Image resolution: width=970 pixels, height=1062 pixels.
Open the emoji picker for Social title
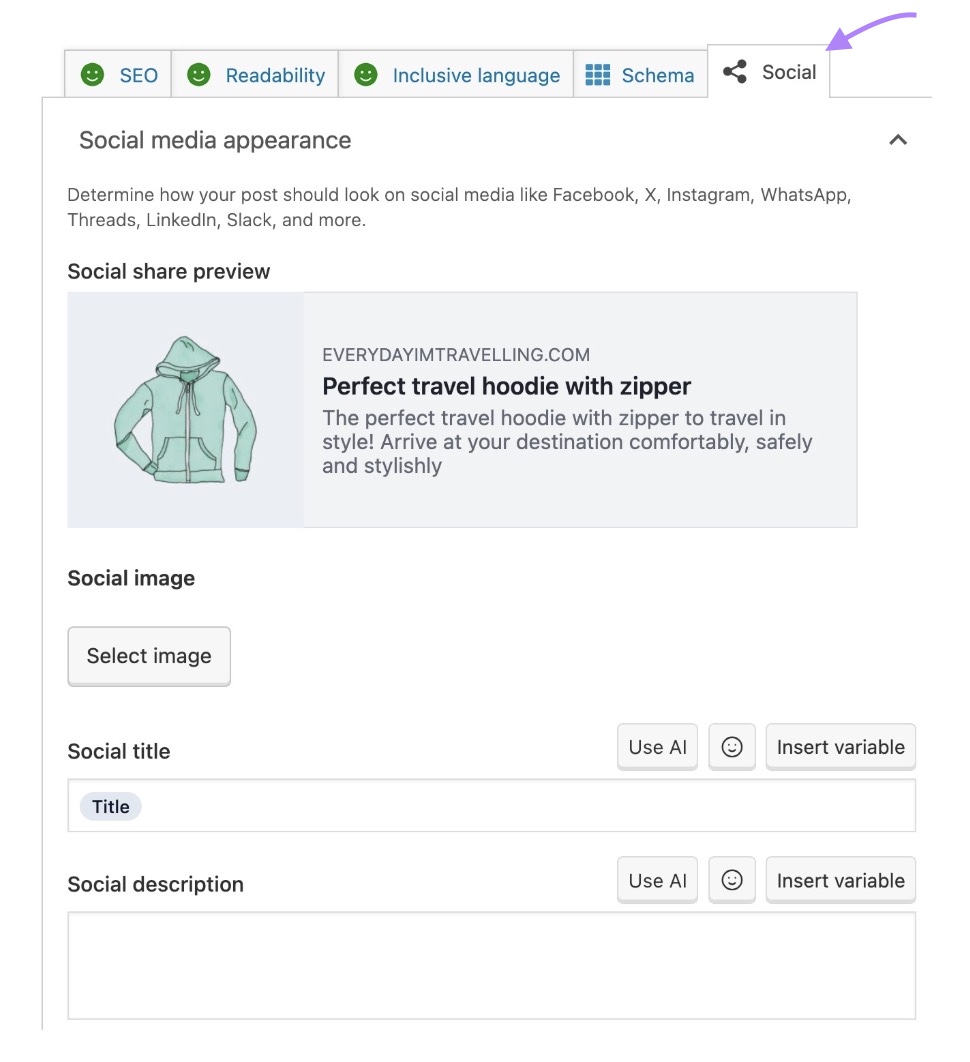tap(732, 747)
